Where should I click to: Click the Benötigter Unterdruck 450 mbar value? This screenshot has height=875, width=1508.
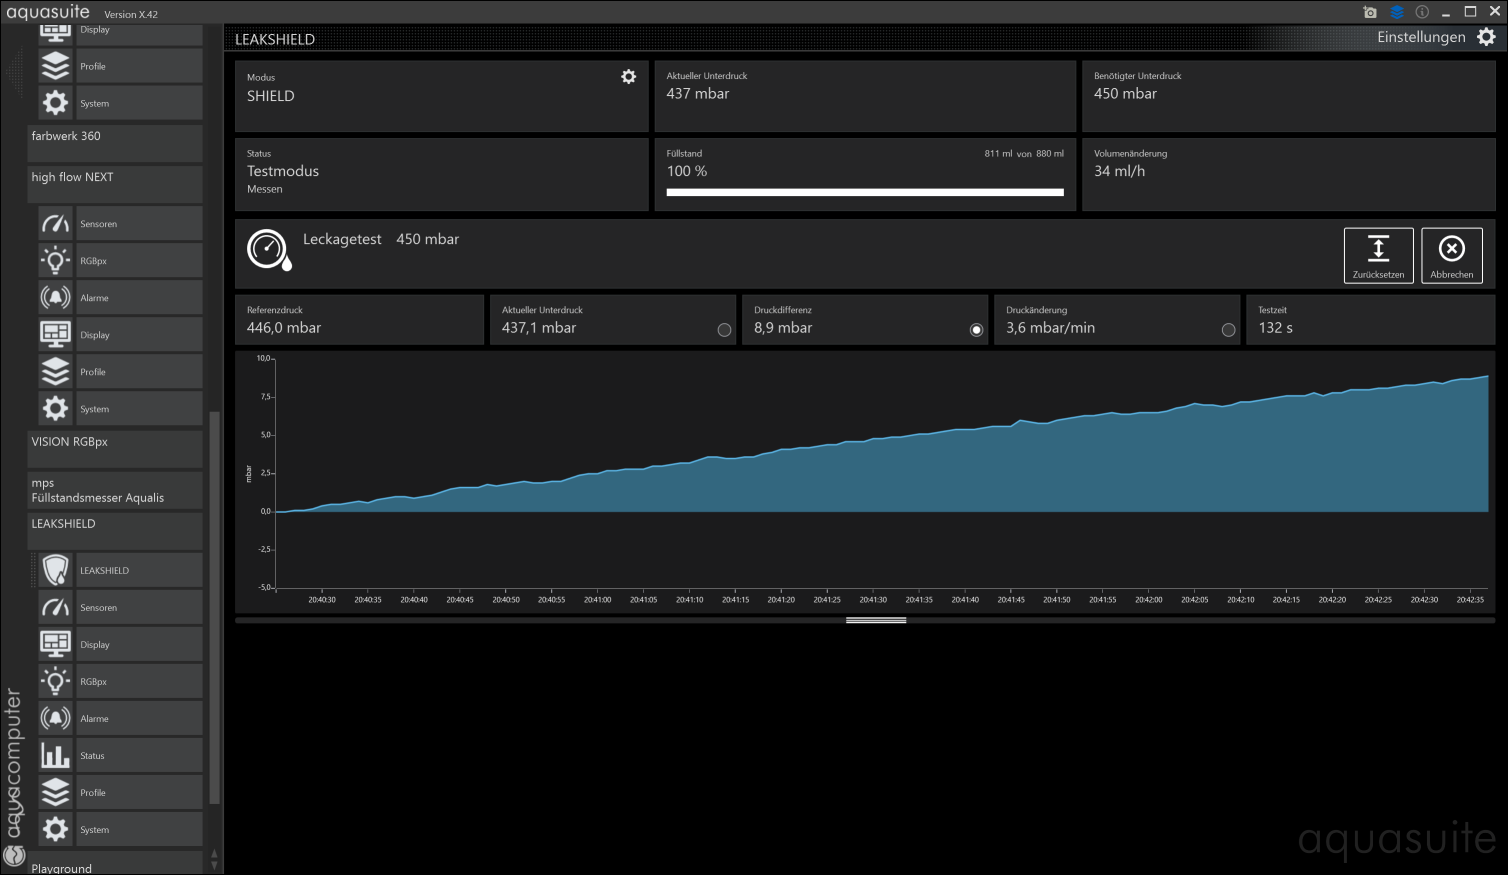click(1125, 94)
